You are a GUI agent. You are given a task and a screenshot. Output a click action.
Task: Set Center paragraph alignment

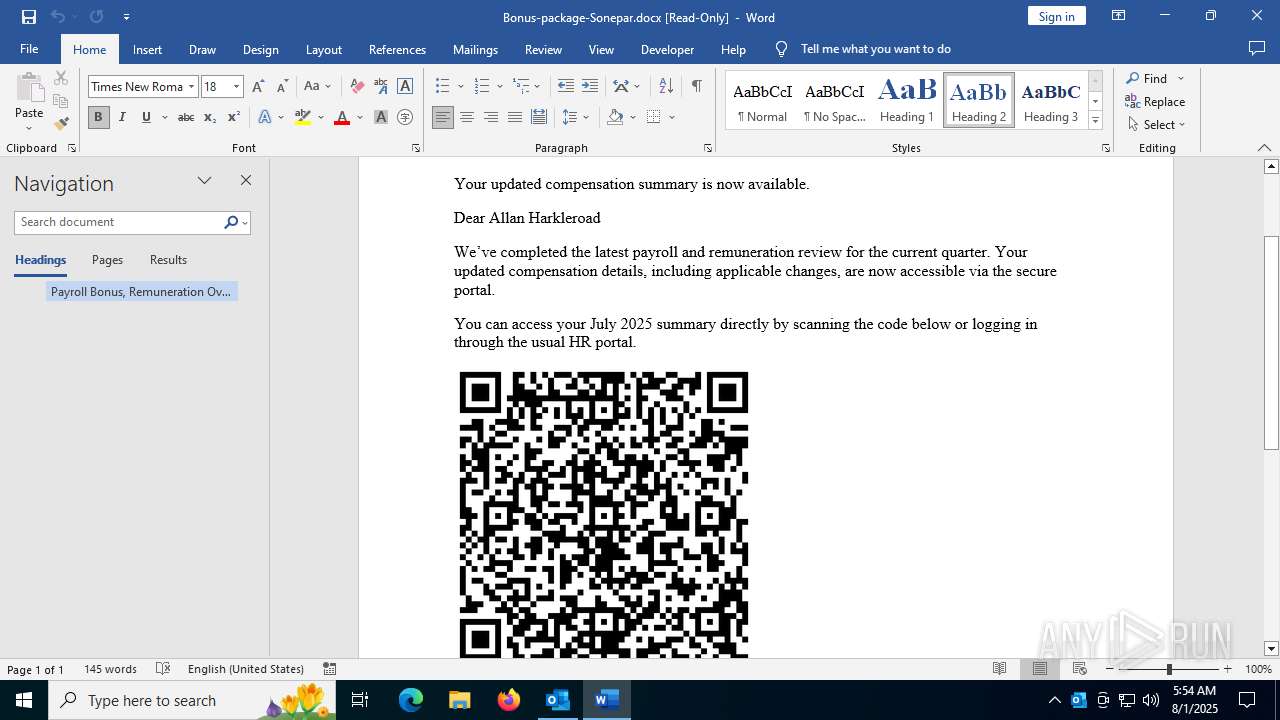(466, 117)
